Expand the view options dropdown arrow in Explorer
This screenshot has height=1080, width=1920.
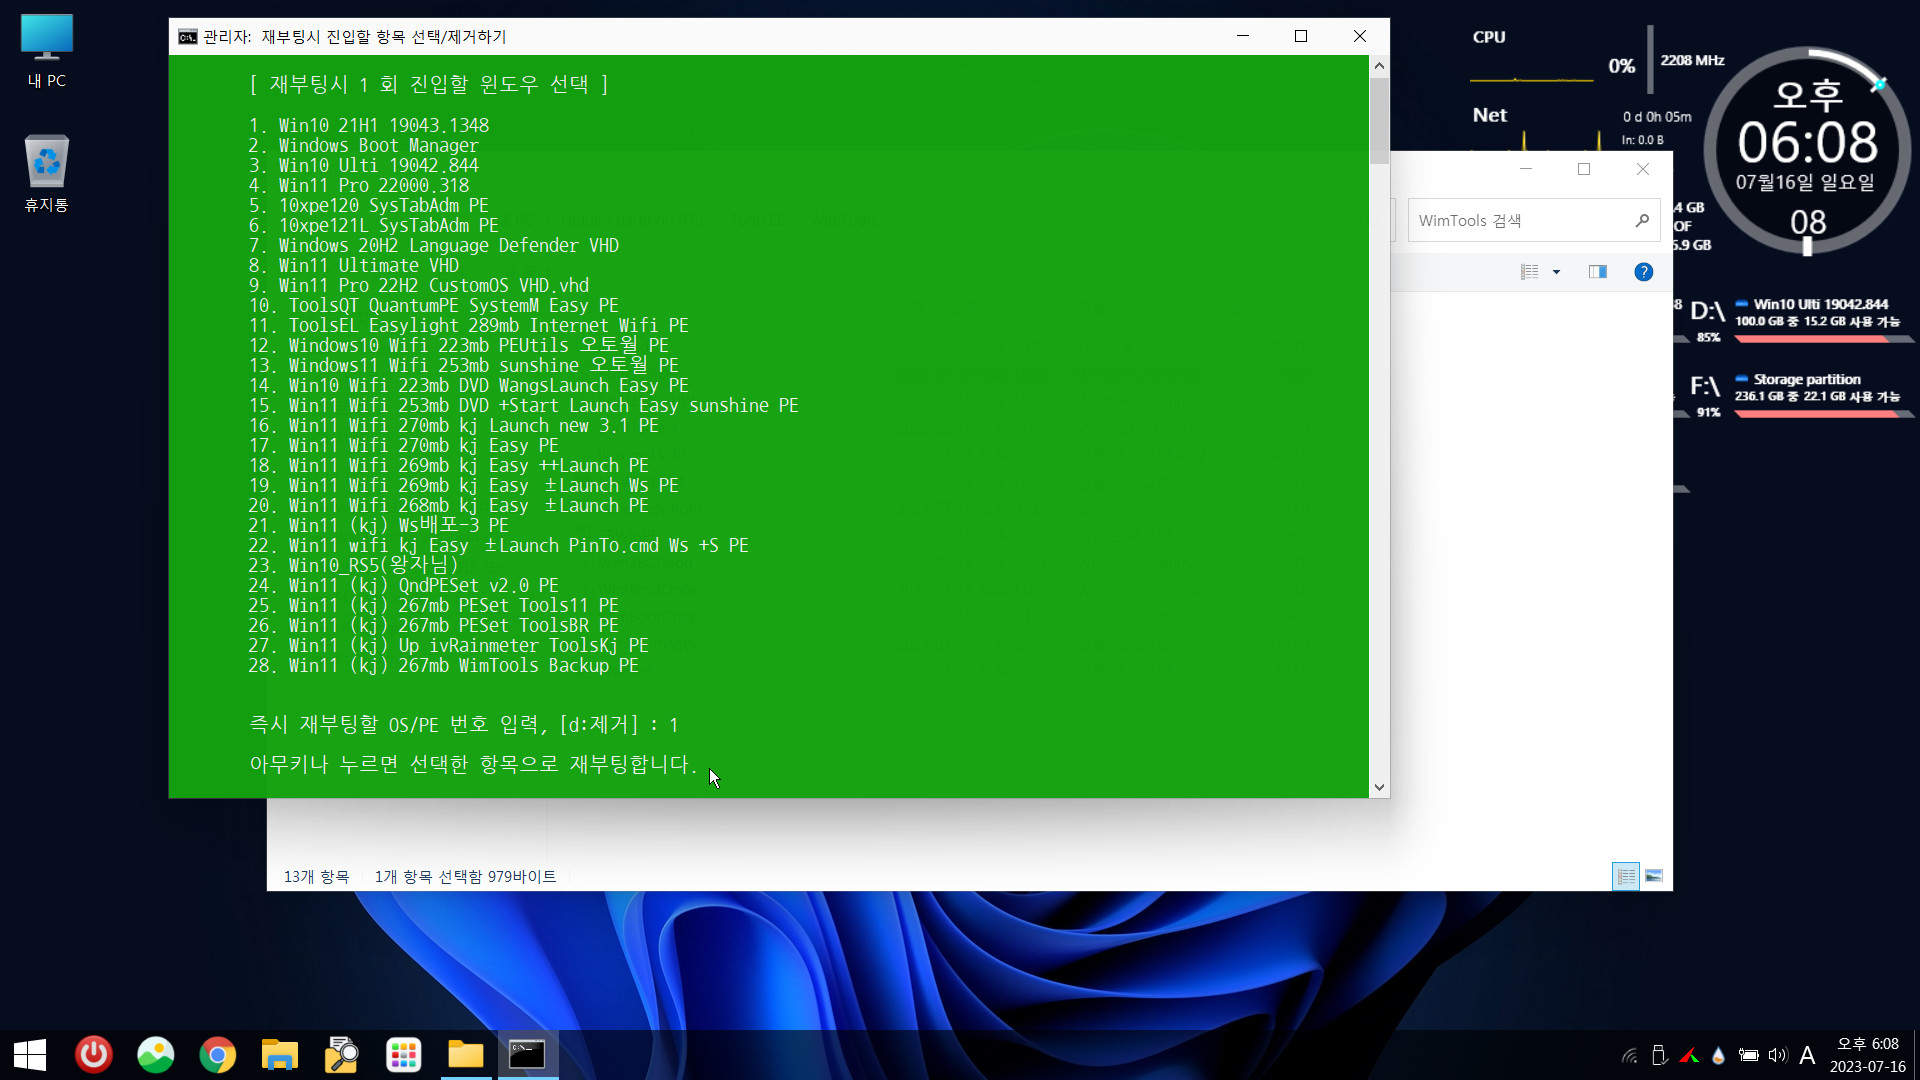pyautogui.click(x=1556, y=272)
